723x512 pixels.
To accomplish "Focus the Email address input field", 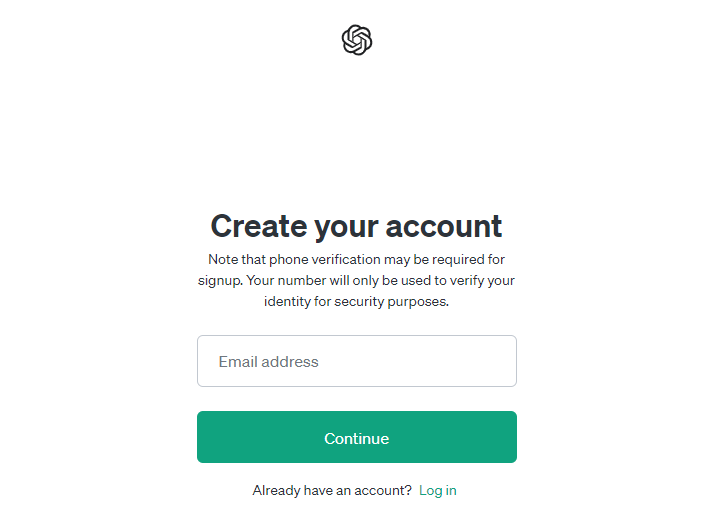I will point(357,361).
